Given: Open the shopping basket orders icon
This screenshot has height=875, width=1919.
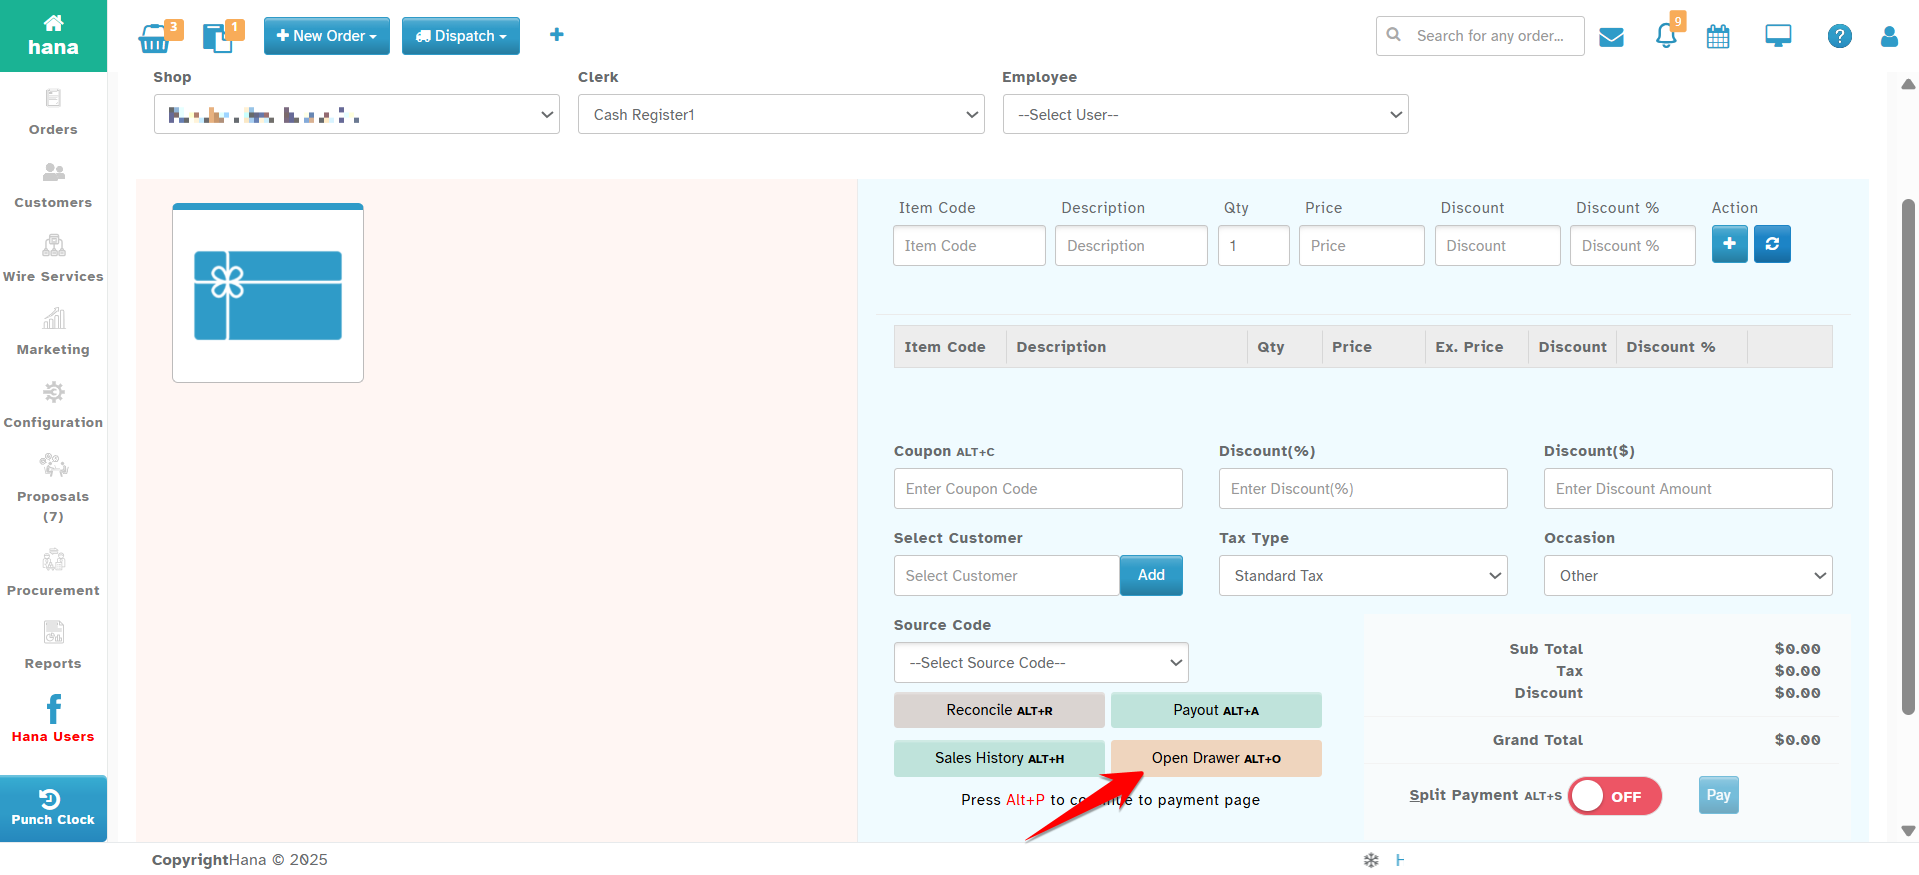Looking at the screenshot, I should pos(155,38).
